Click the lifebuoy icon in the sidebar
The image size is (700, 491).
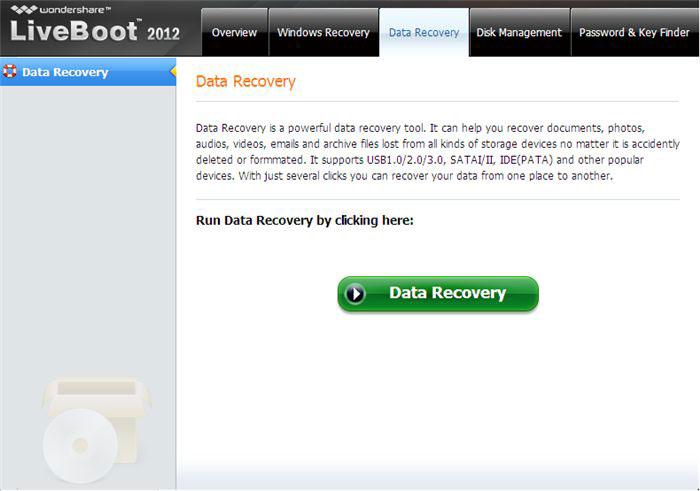9,71
